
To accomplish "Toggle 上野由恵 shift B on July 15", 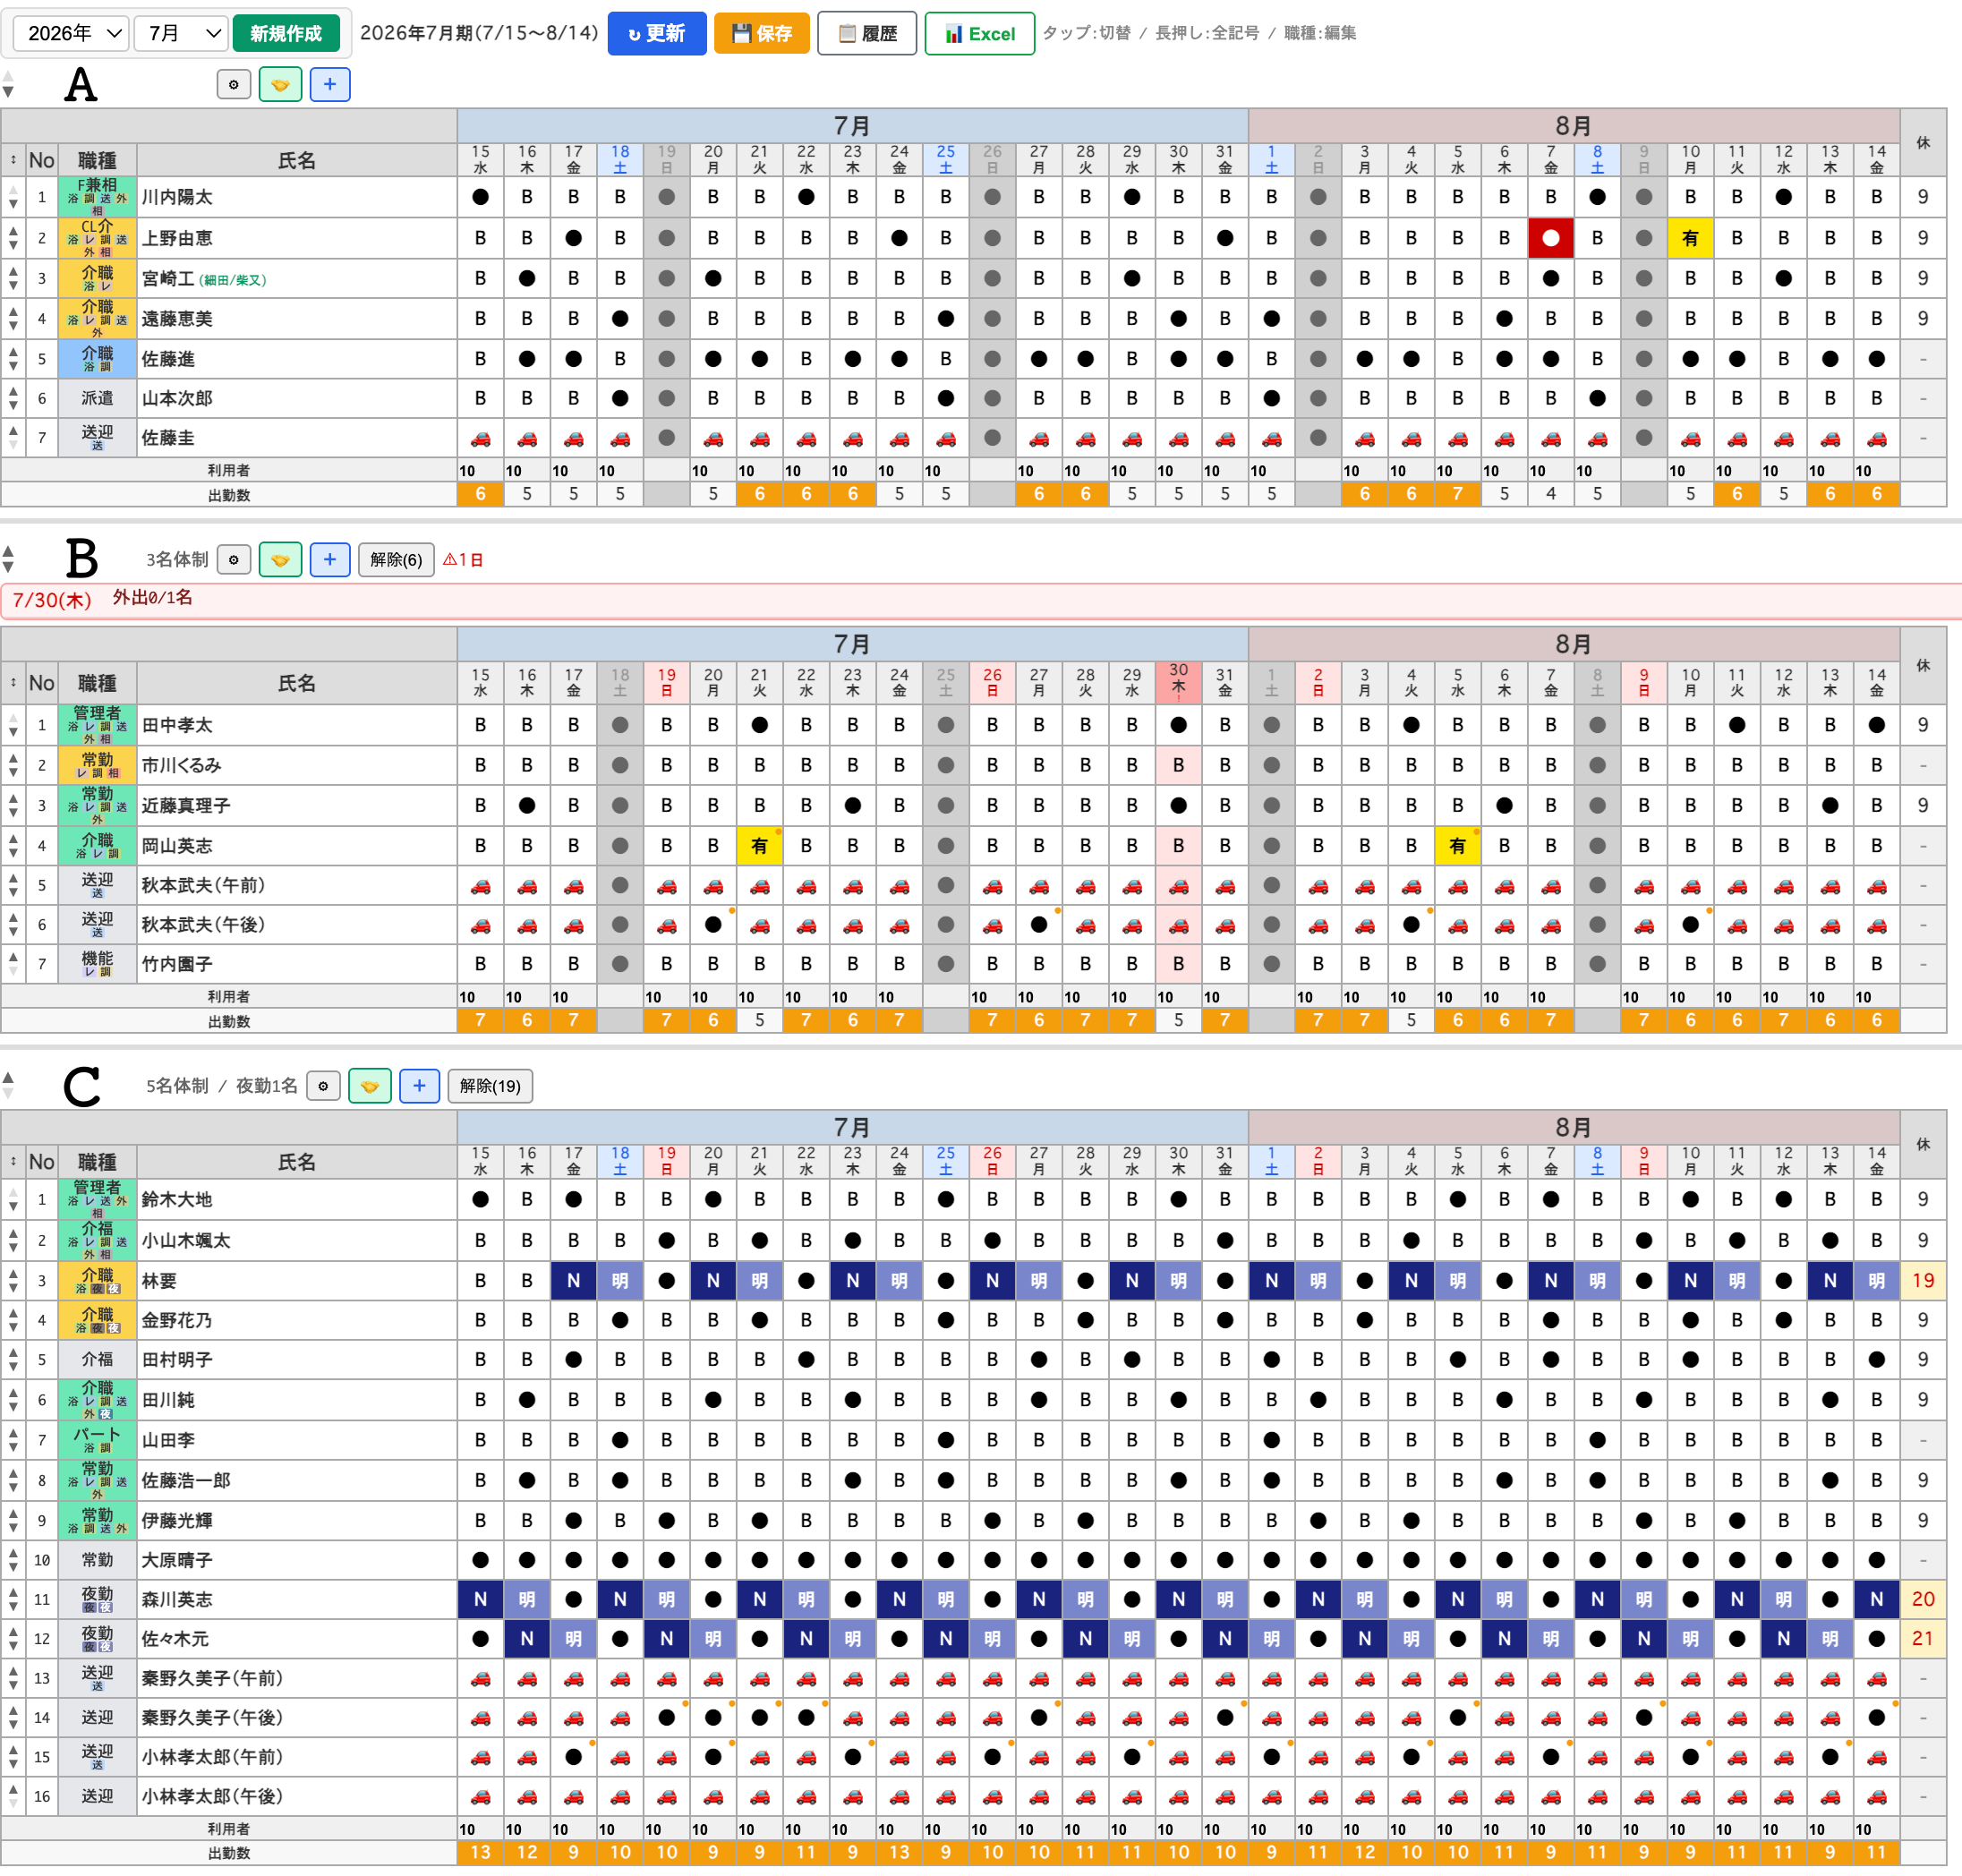I will 481,238.
